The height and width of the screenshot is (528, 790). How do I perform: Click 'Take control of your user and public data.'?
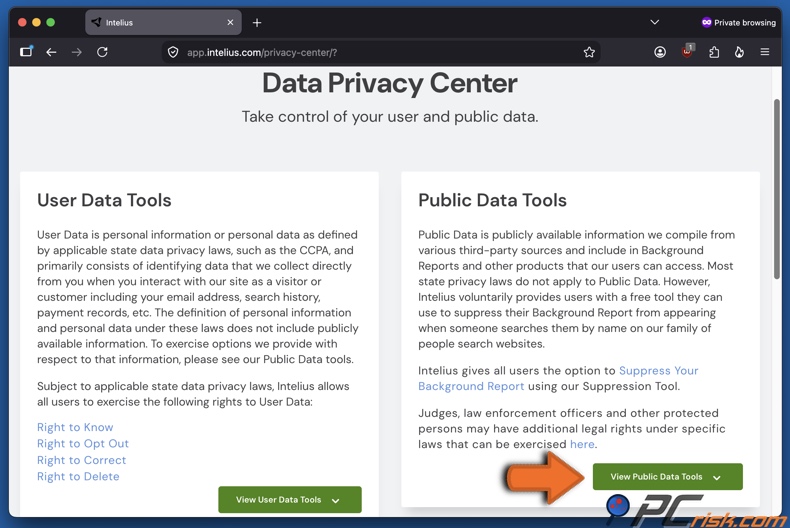(390, 117)
